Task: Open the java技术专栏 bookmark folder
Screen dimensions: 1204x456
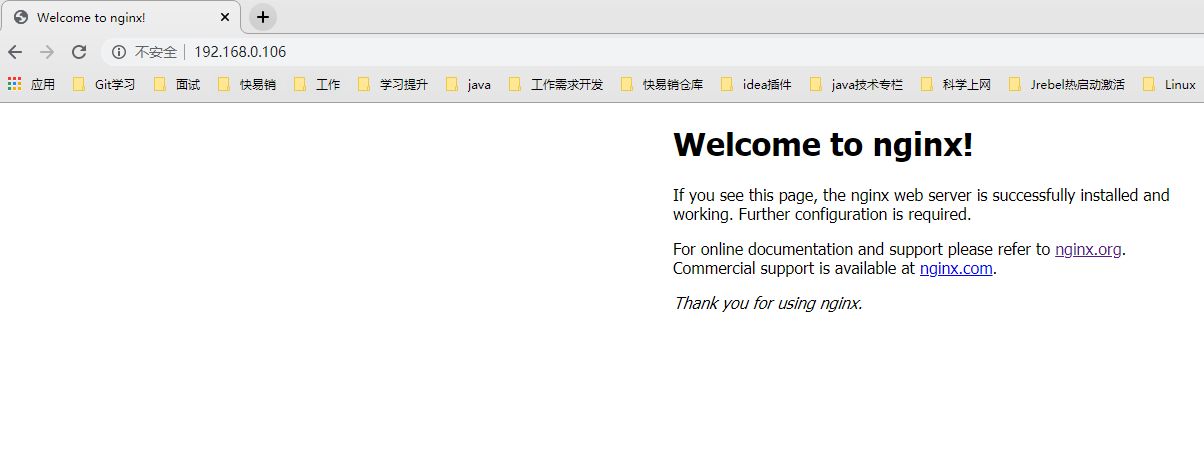Action: (856, 84)
